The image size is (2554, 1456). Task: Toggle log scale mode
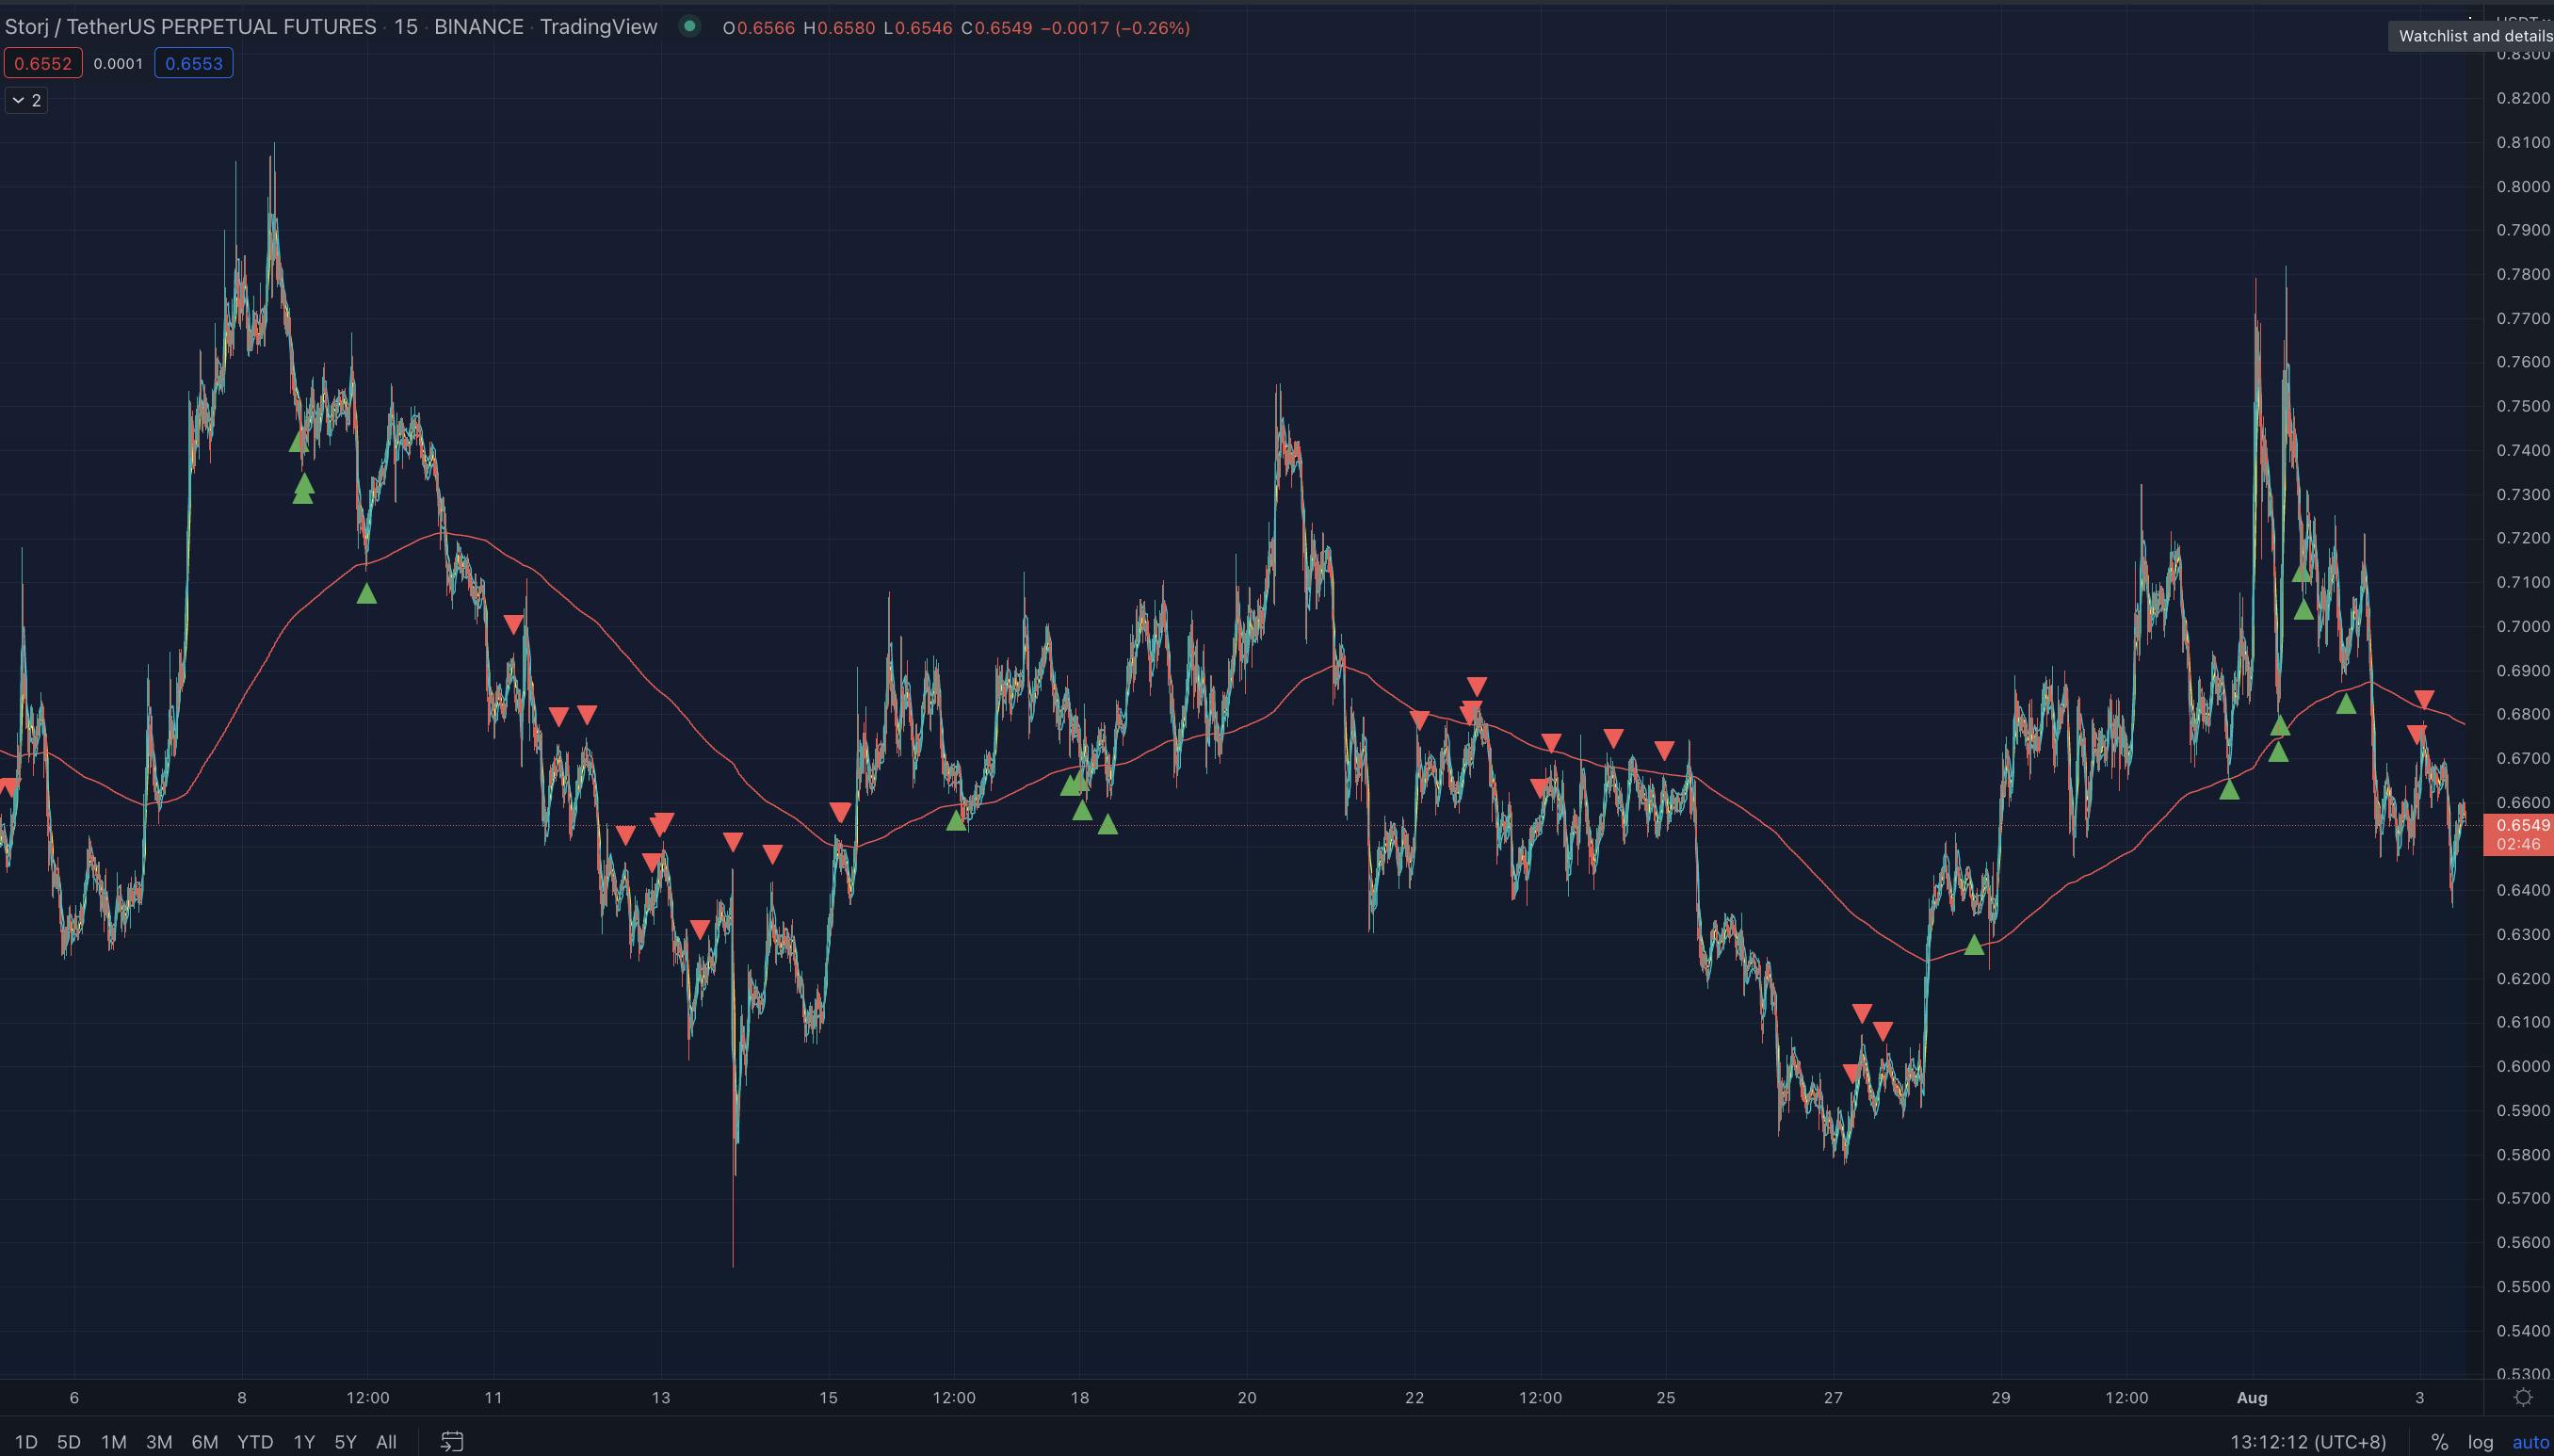(2480, 1441)
